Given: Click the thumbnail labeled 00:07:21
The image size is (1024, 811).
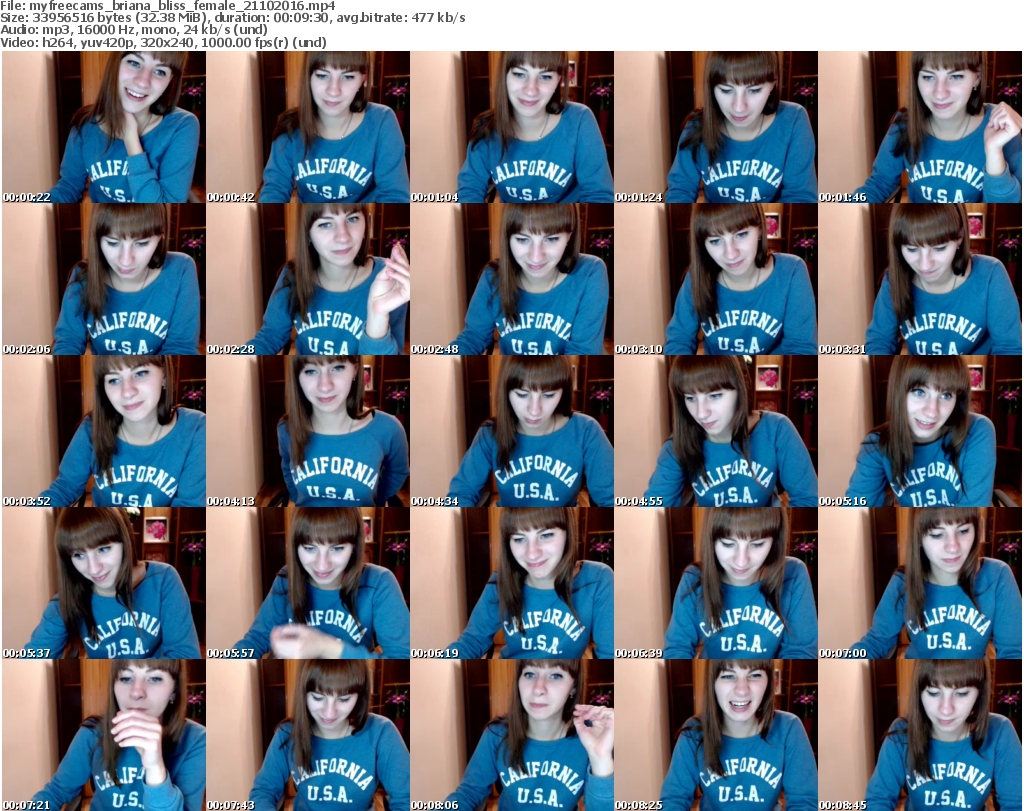Looking at the screenshot, I should tap(103, 735).
